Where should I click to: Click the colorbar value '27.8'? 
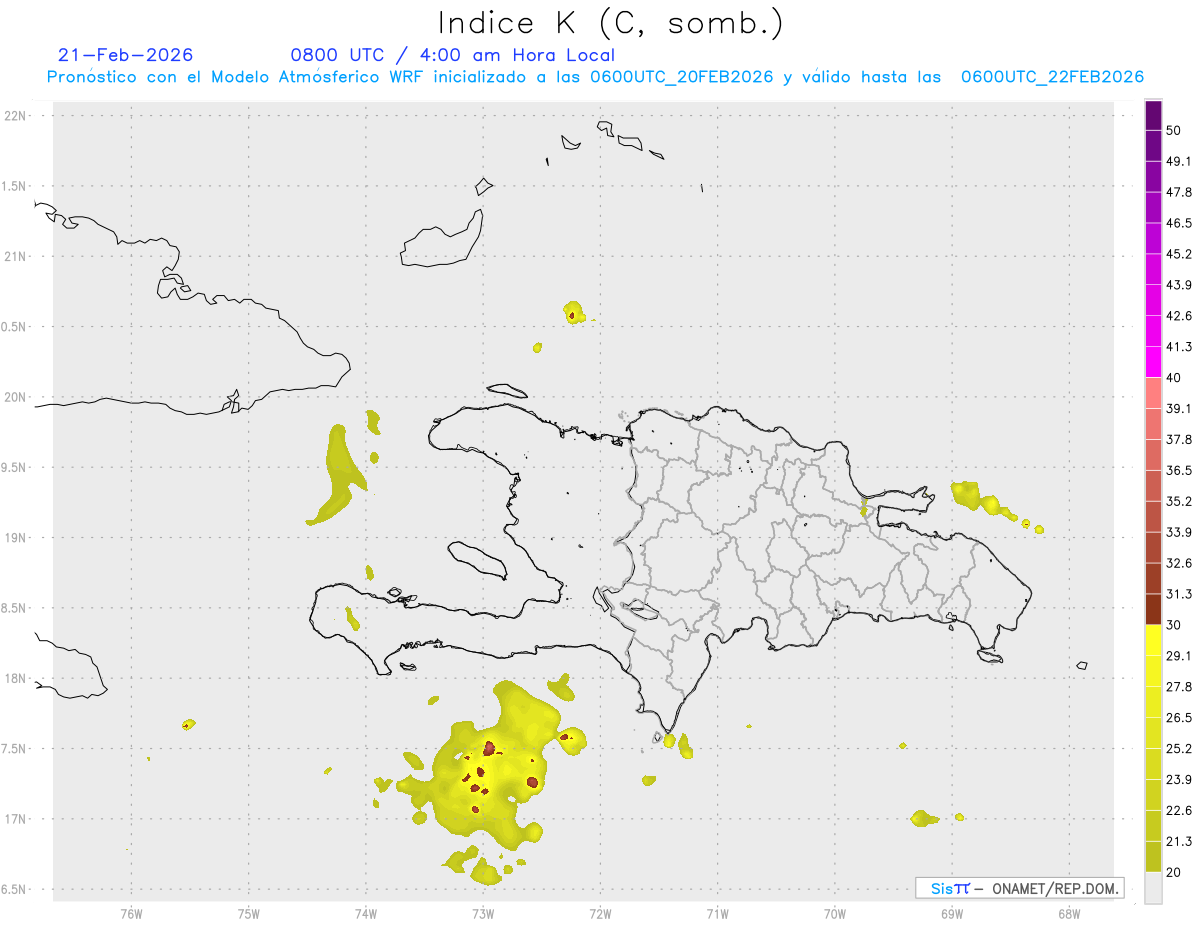pyautogui.click(x=1179, y=687)
